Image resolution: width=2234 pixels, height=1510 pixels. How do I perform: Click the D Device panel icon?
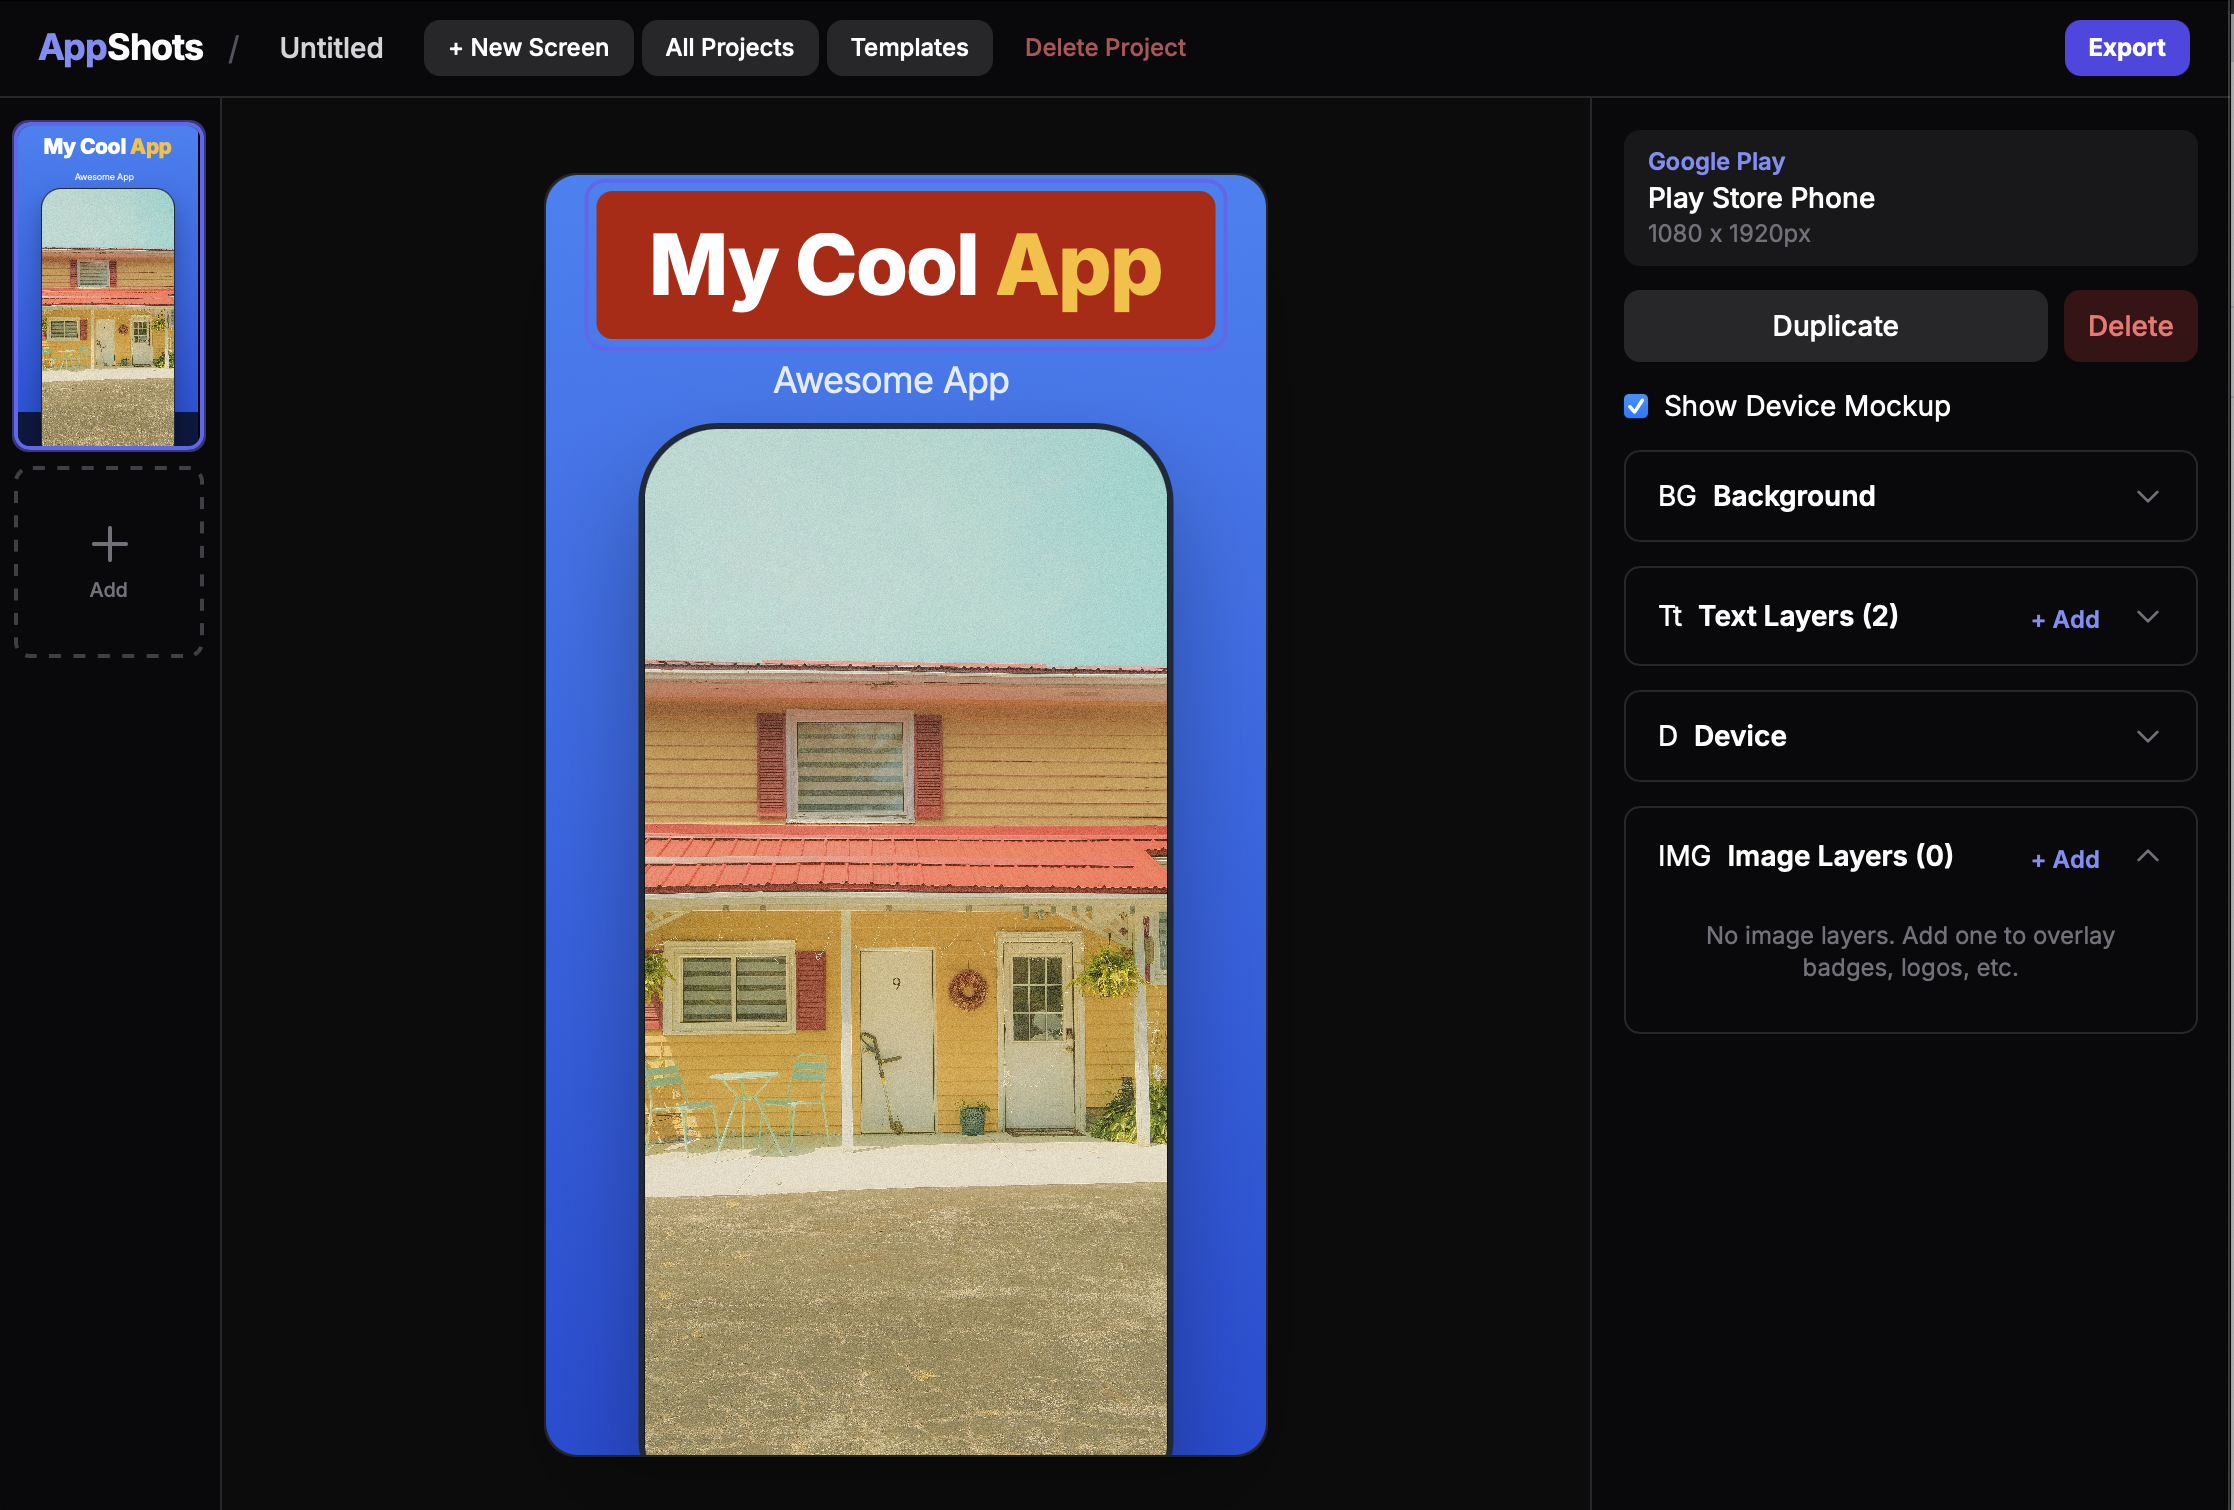(x=1668, y=736)
